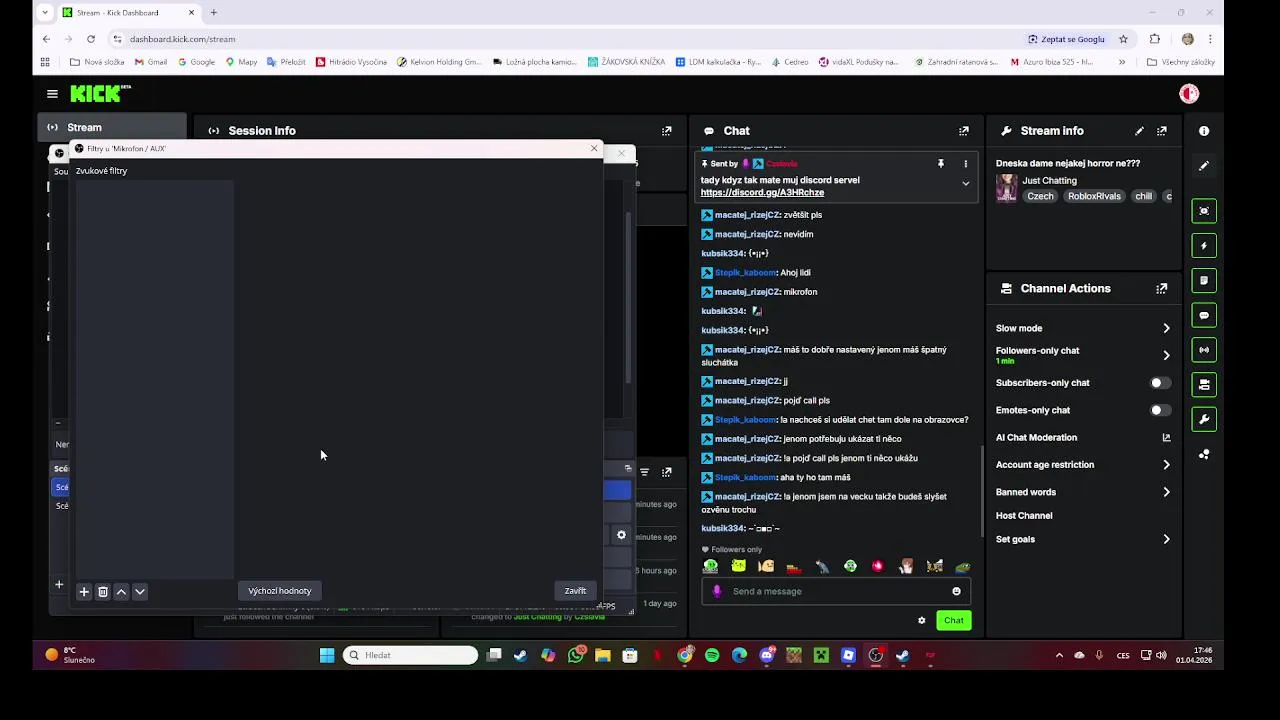Select the RobloxRivals stream tag
The width and height of the screenshot is (1280, 720).
click(1094, 196)
